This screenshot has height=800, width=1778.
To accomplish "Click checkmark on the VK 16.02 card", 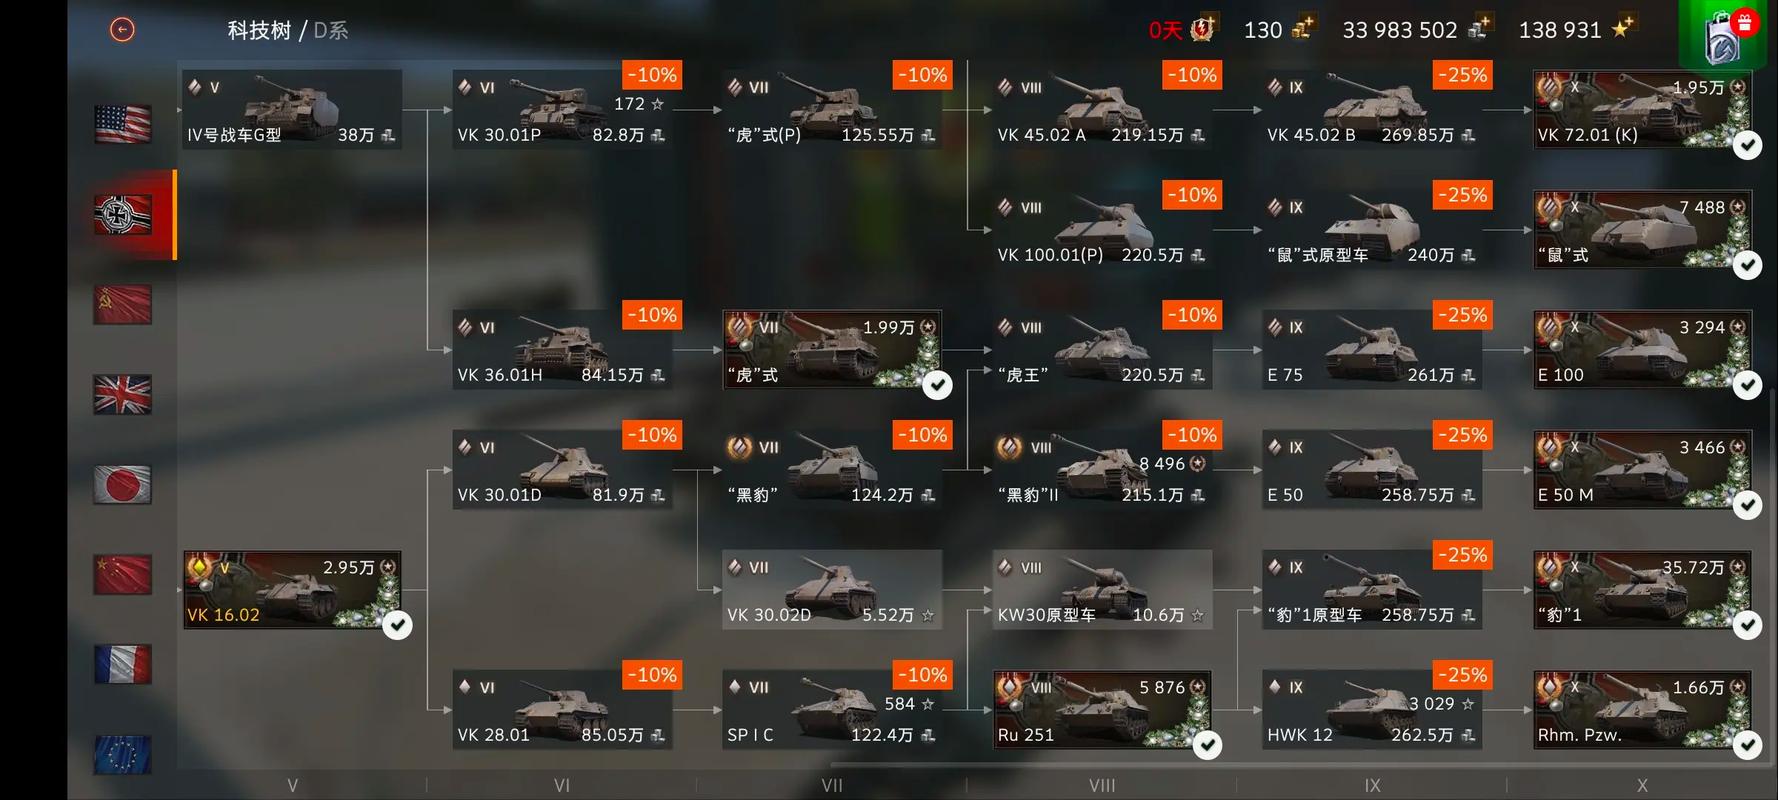I will 397,625.
